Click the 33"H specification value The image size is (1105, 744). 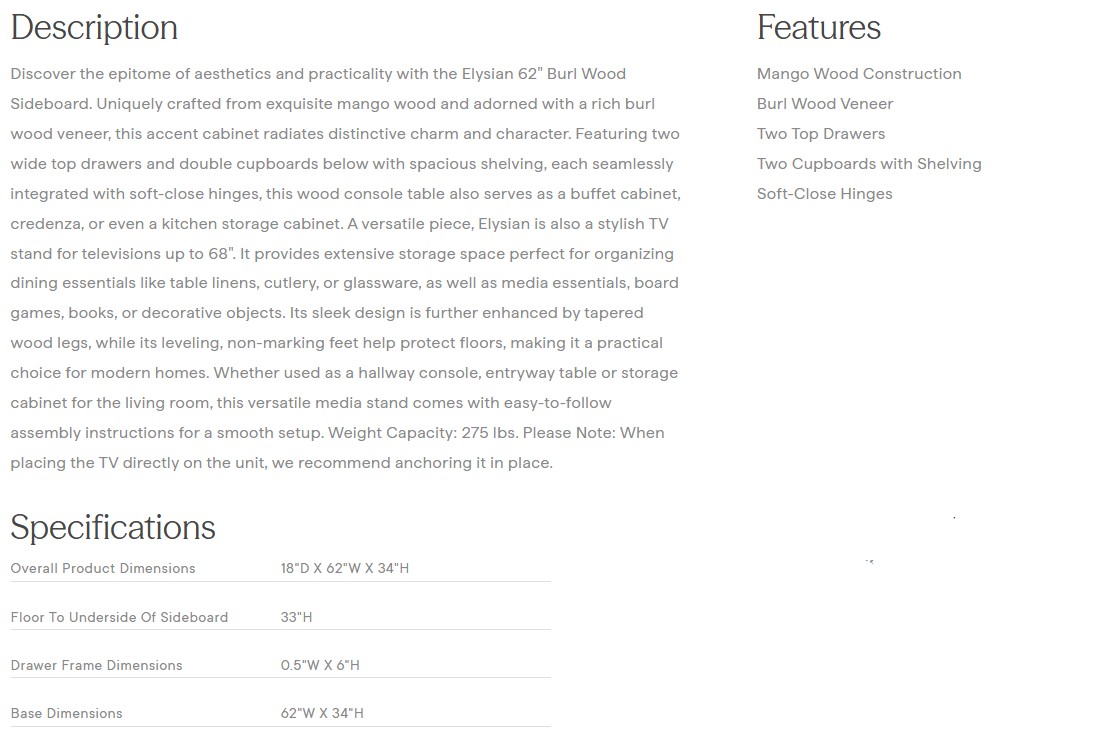(296, 617)
